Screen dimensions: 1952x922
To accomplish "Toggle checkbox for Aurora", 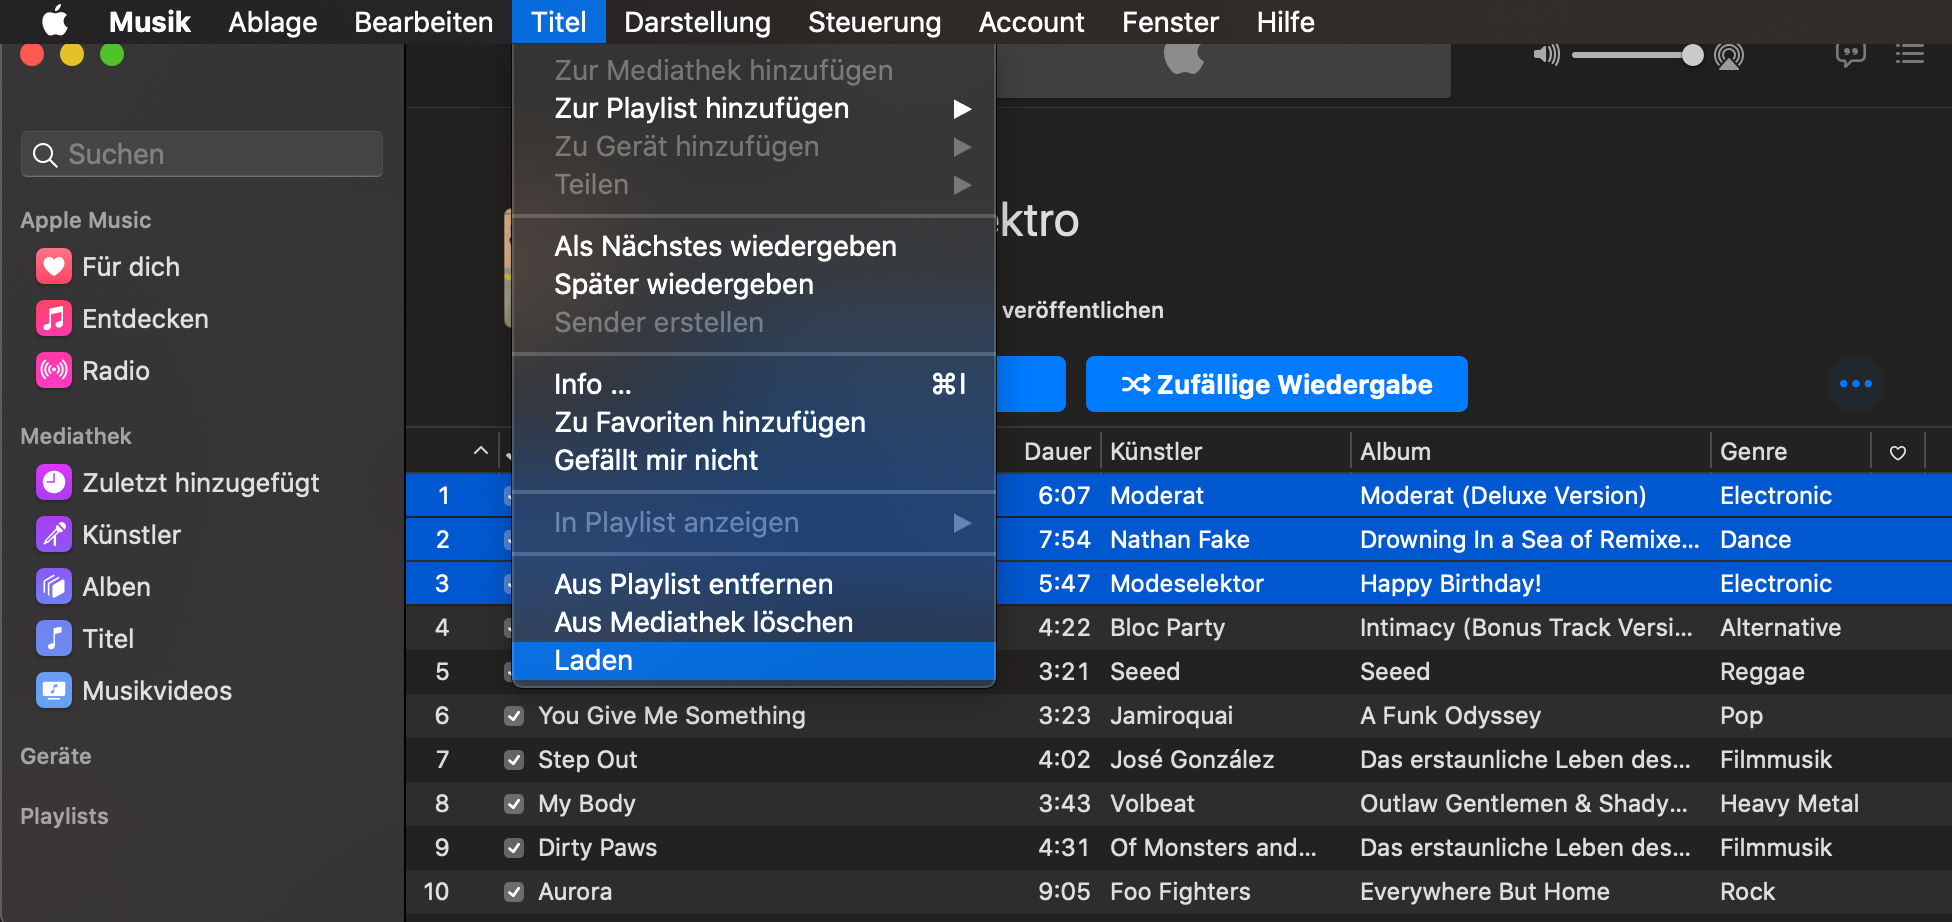I will 514,892.
